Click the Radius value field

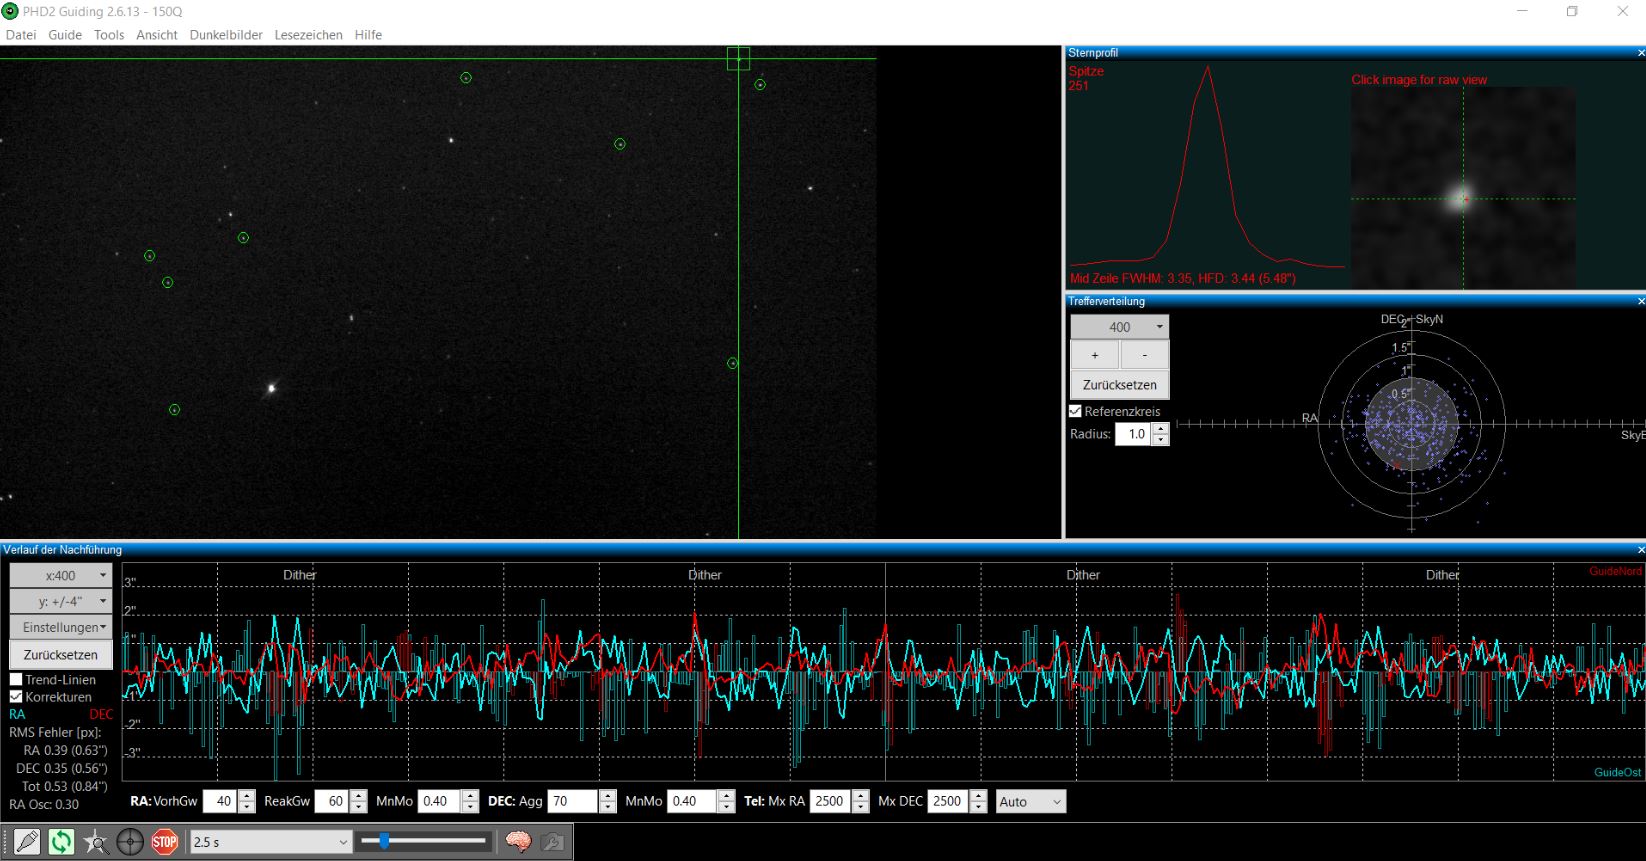(1134, 435)
